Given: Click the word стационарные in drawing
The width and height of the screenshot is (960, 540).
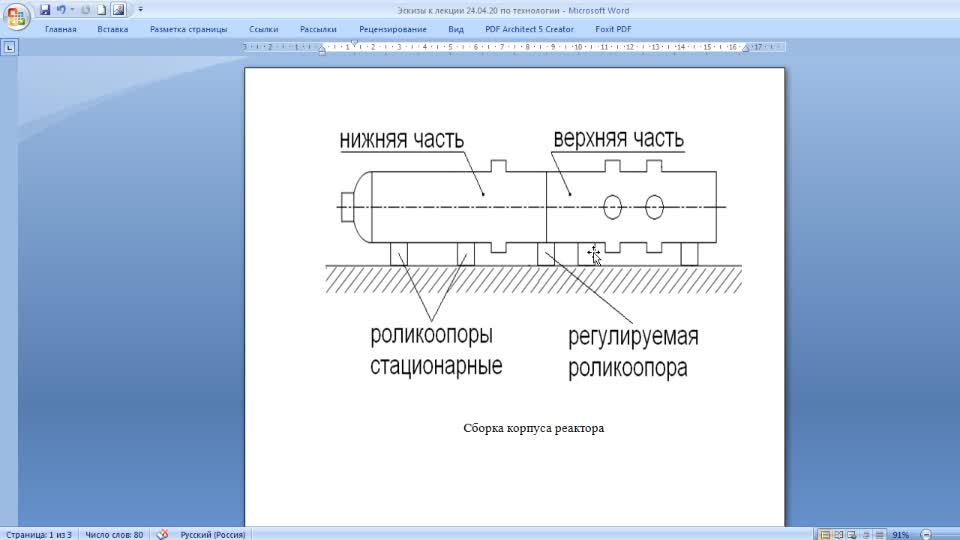Looking at the screenshot, I should click(x=437, y=366).
